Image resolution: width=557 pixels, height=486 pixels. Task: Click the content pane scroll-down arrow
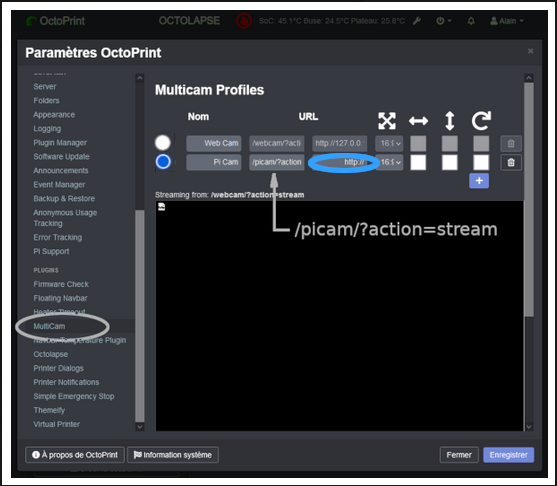(x=529, y=426)
